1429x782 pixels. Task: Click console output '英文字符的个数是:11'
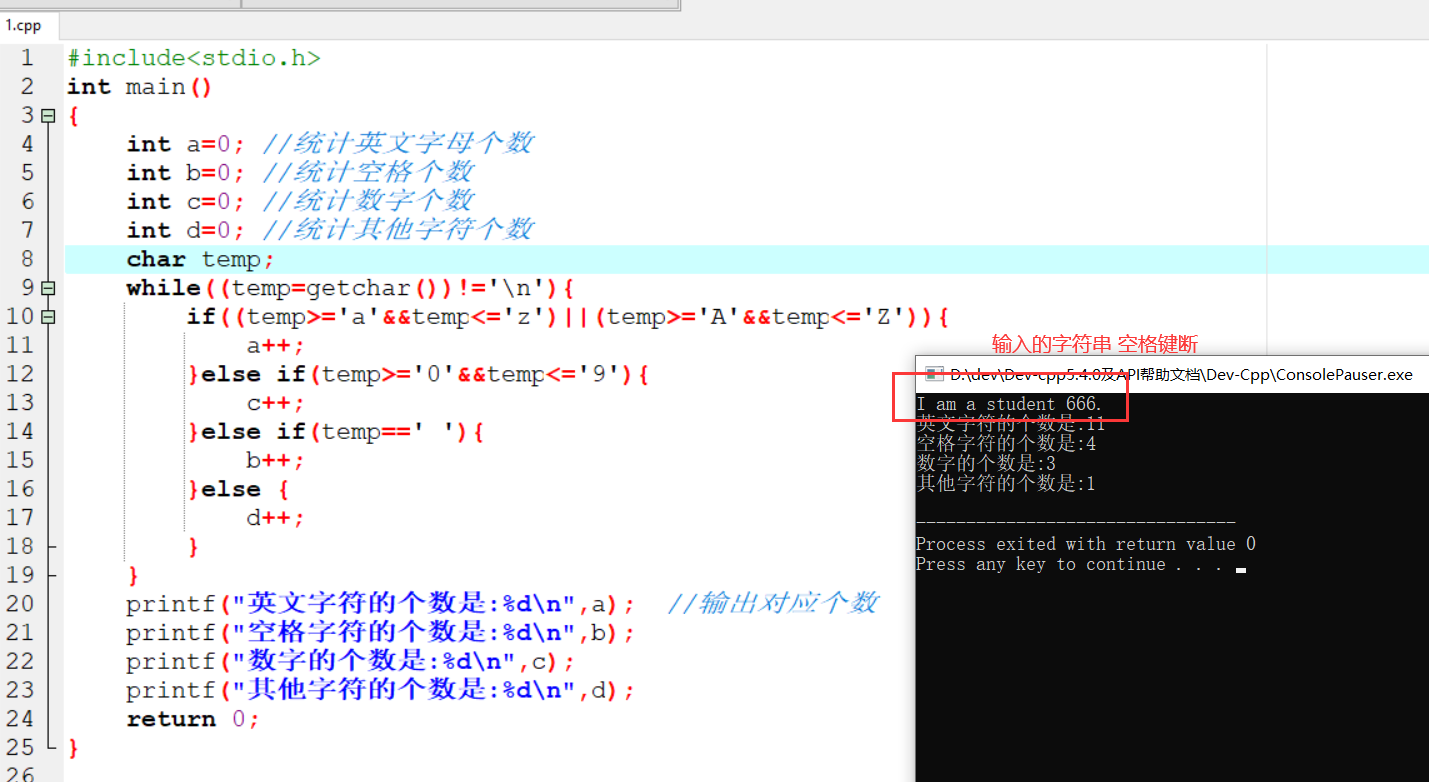[1011, 424]
